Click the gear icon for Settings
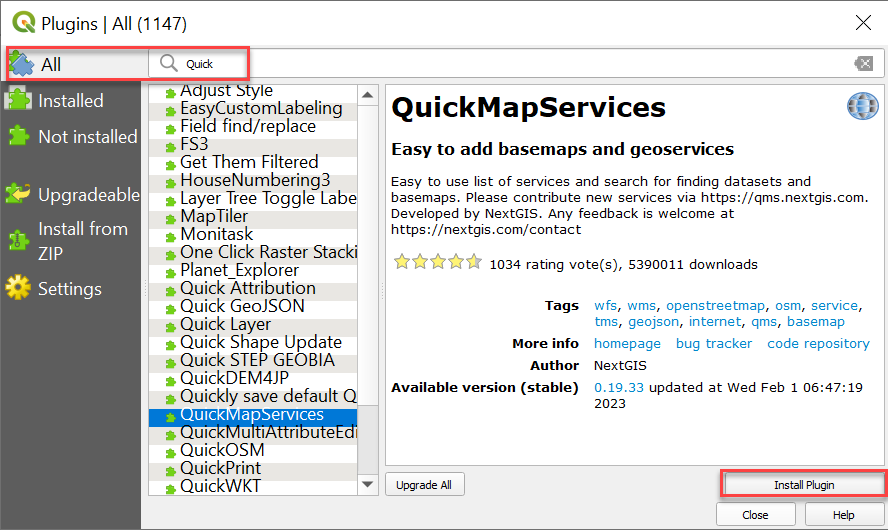The height and width of the screenshot is (530, 888). (19, 289)
